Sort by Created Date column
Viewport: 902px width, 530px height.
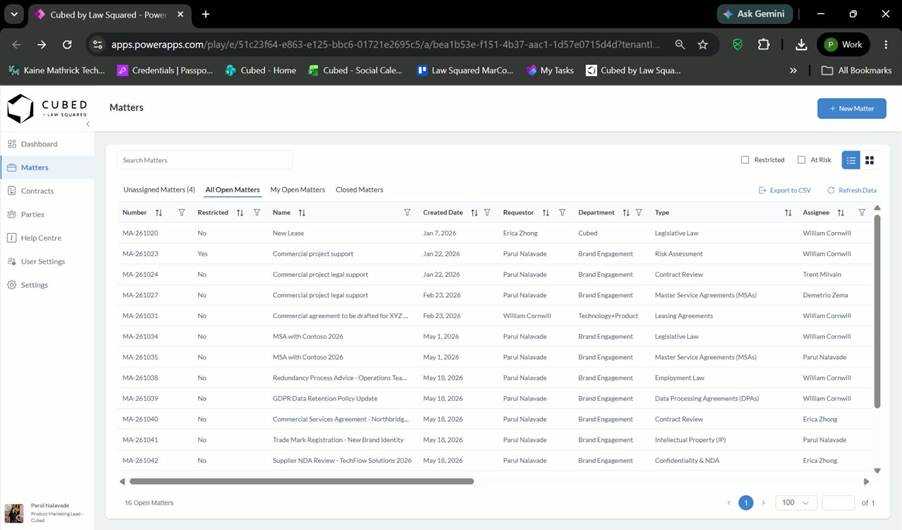[x=474, y=213]
